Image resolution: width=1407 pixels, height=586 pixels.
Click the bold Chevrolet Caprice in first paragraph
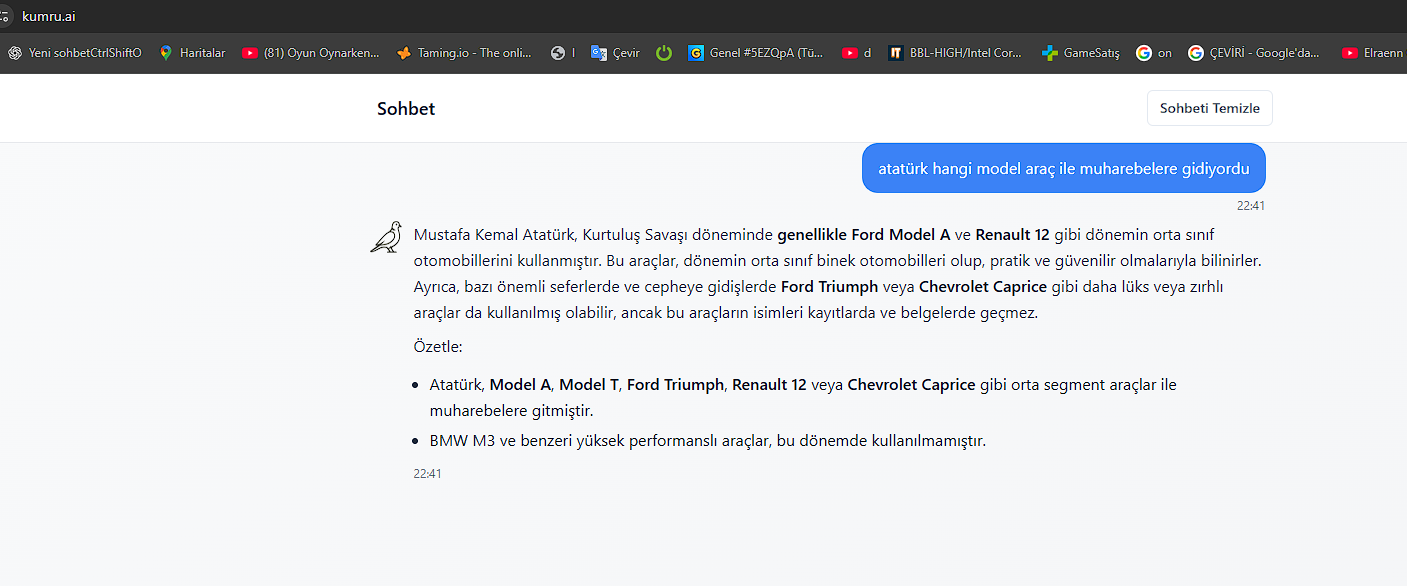coord(983,287)
